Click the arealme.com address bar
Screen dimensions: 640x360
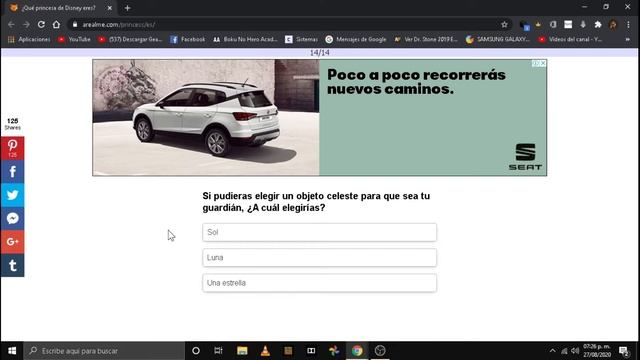tap(286, 24)
